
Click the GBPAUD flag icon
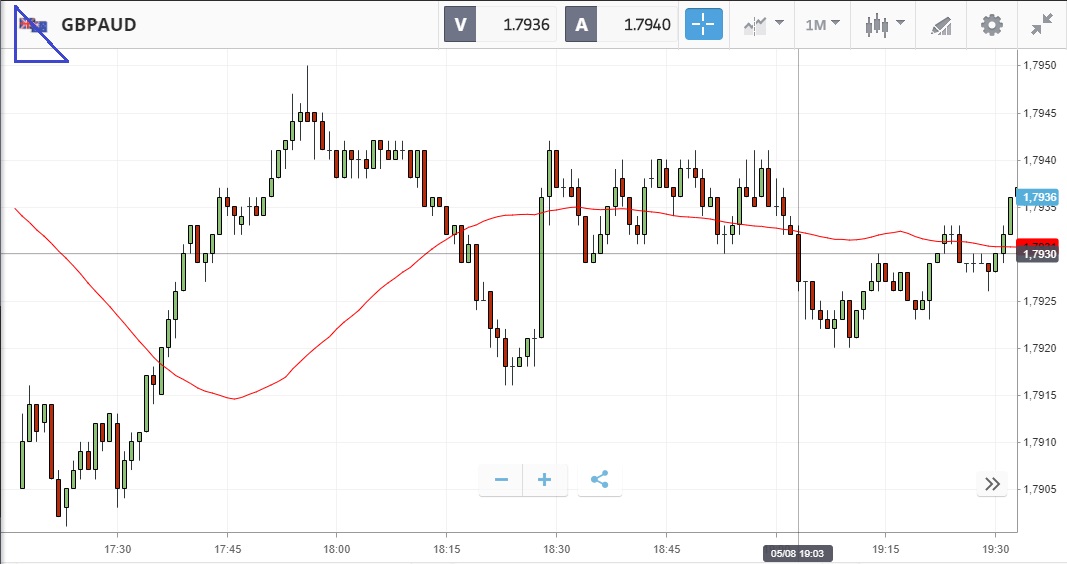[x=35, y=25]
